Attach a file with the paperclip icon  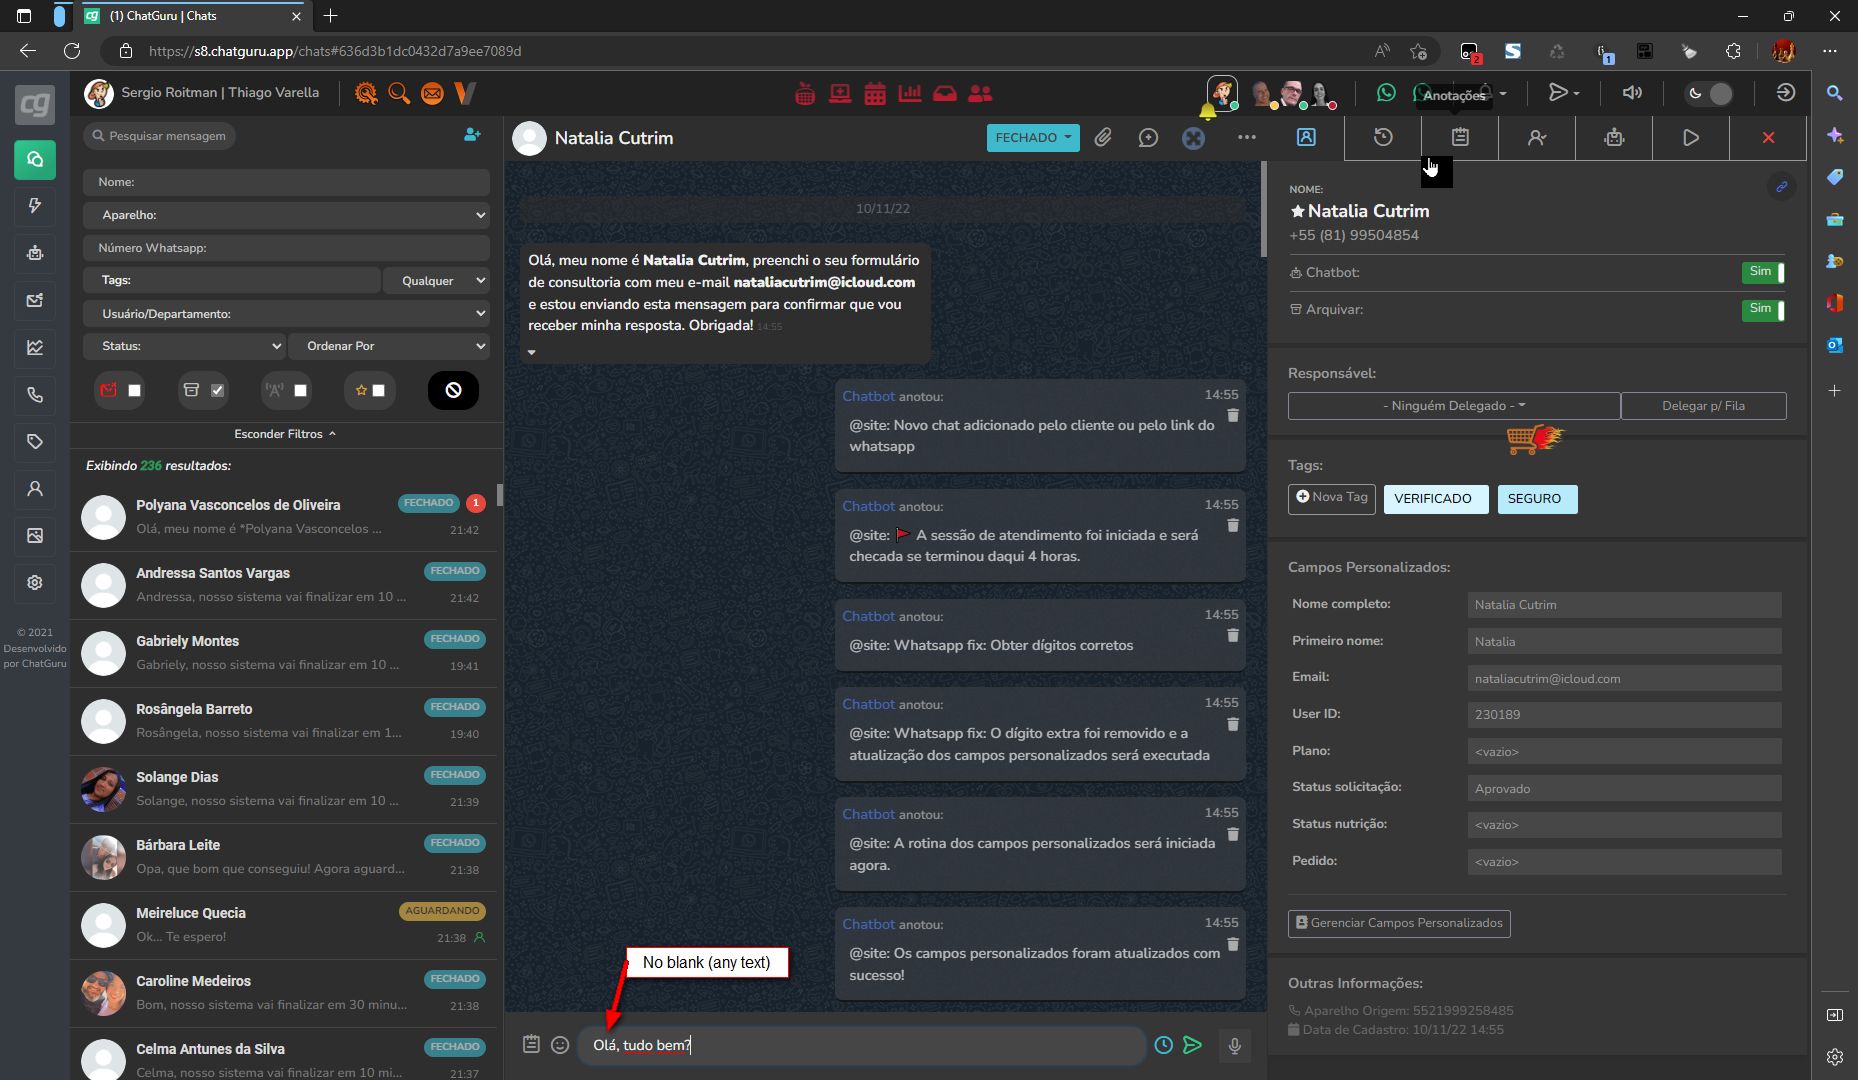tap(1103, 138)
